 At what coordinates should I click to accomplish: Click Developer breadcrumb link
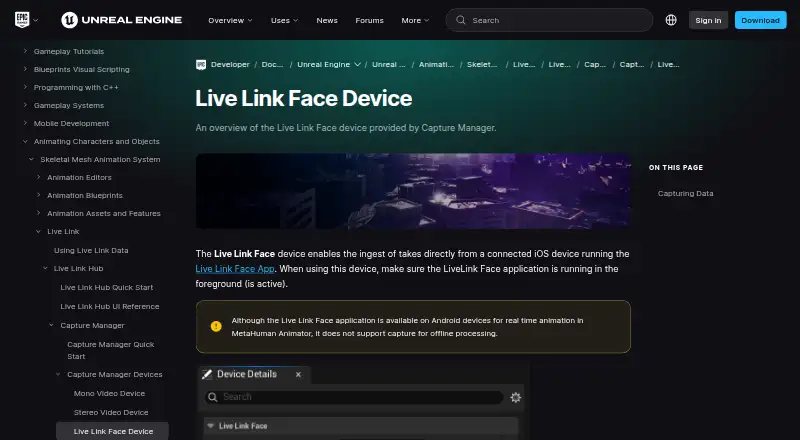coord(230,64)
